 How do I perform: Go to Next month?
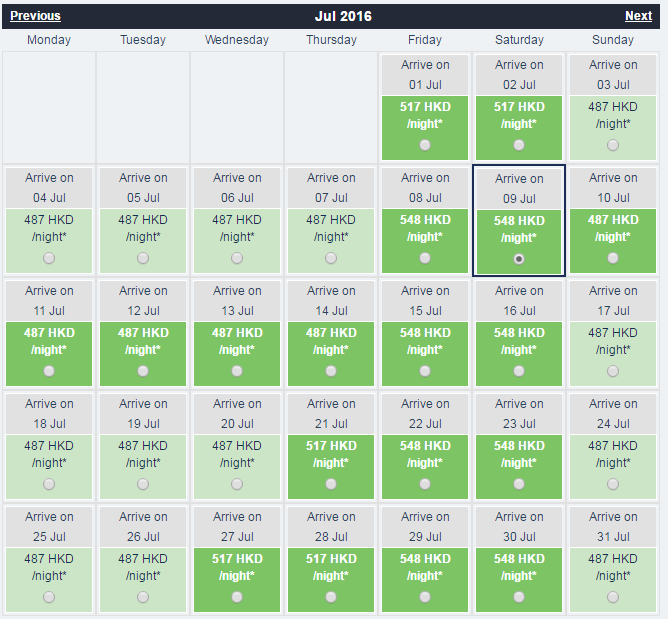pos(638,16)
